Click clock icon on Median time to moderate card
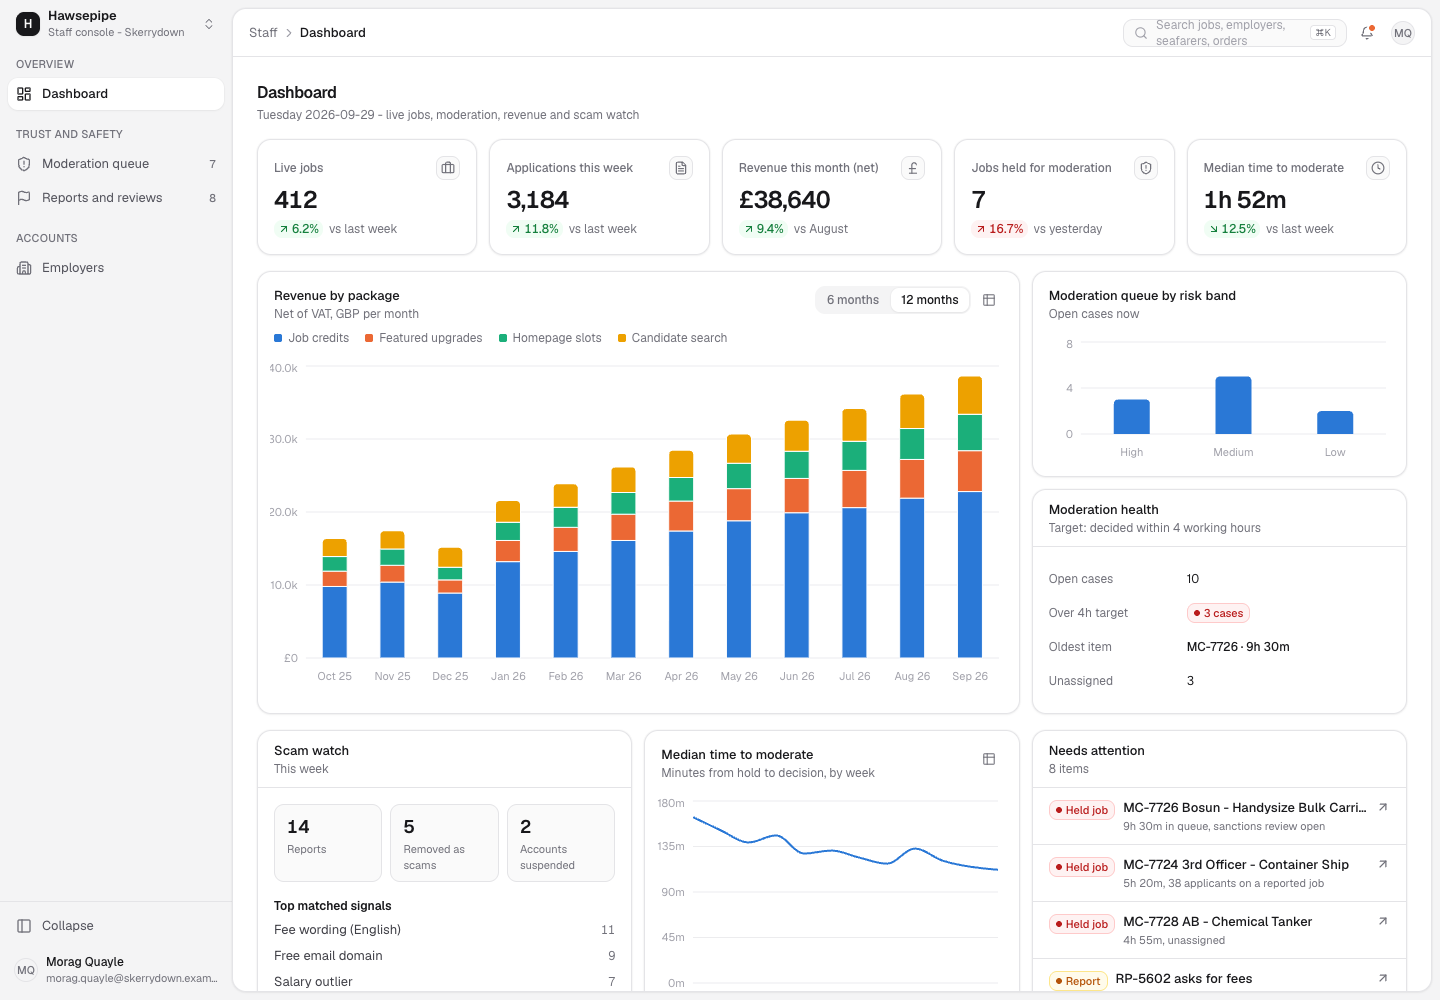Viewport: 1440px width, 1000px height. [1378, 168]
